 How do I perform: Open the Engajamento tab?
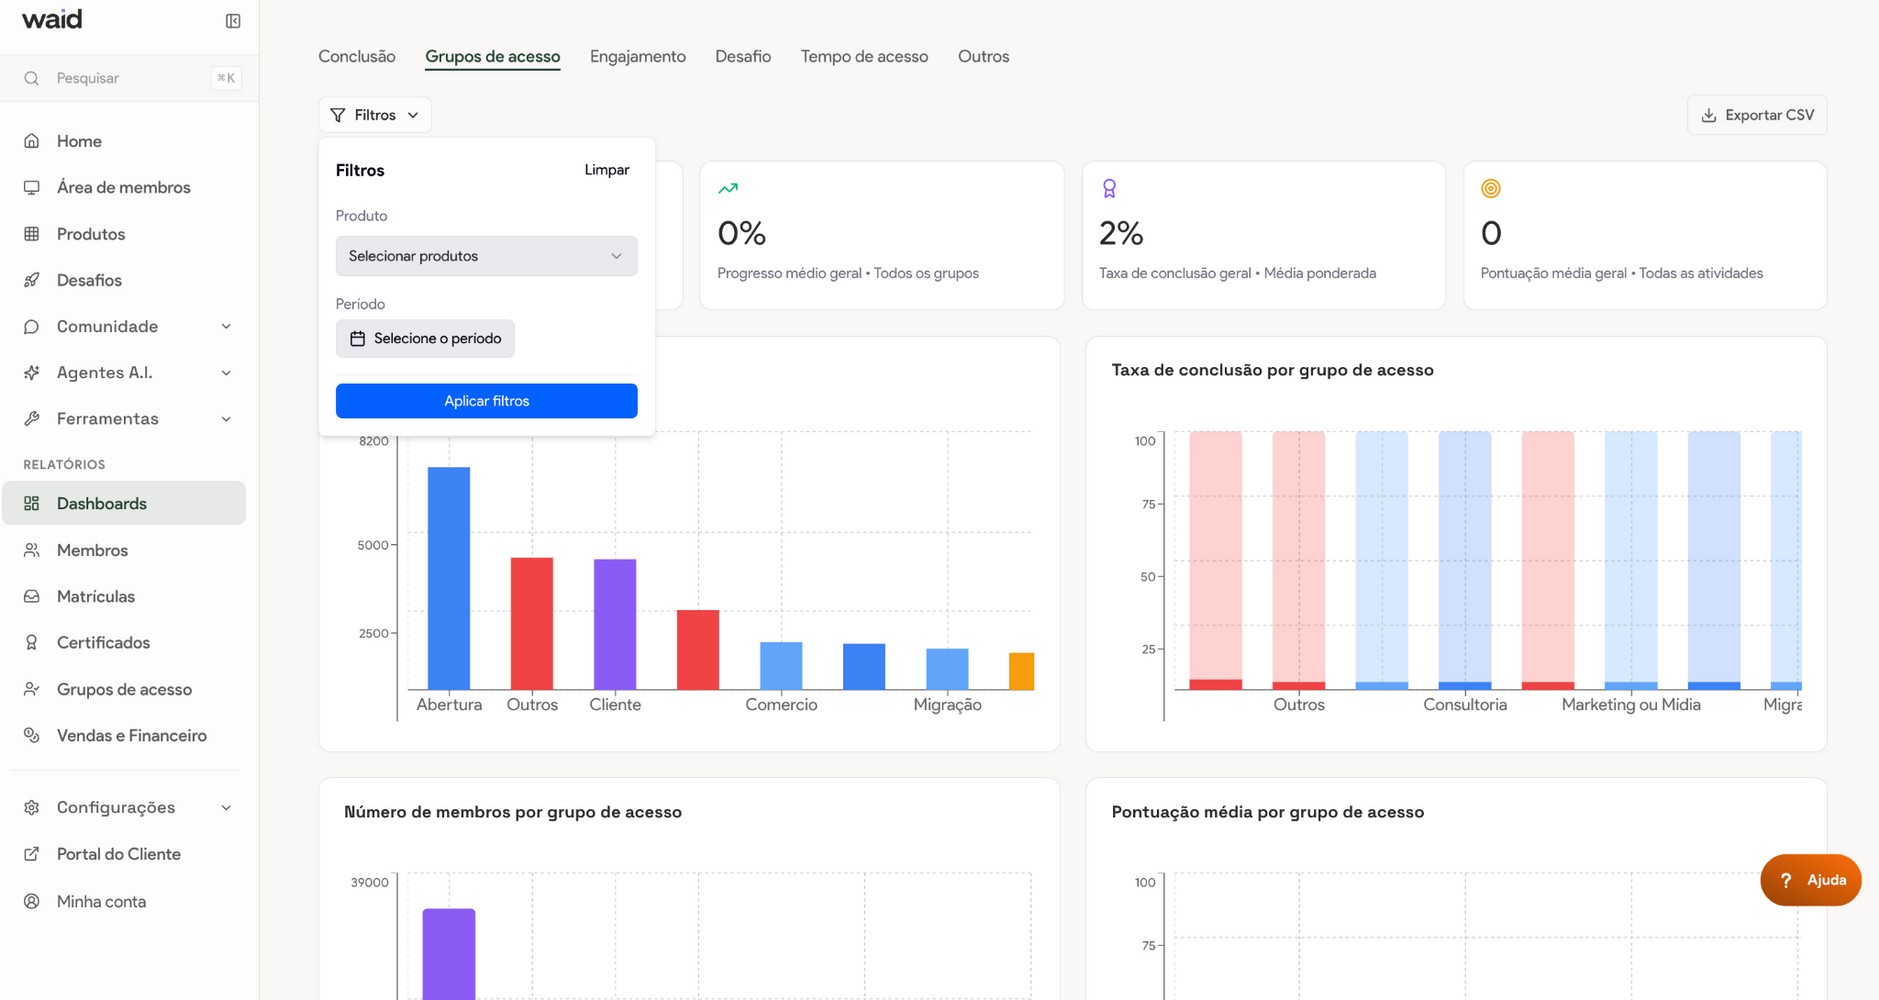tap(638, 56)
